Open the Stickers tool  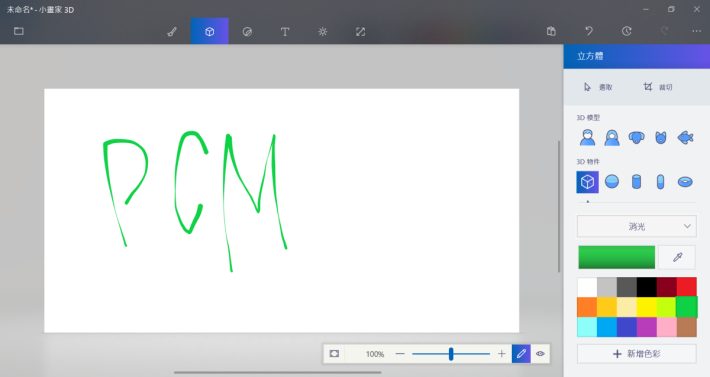[247, 32]
